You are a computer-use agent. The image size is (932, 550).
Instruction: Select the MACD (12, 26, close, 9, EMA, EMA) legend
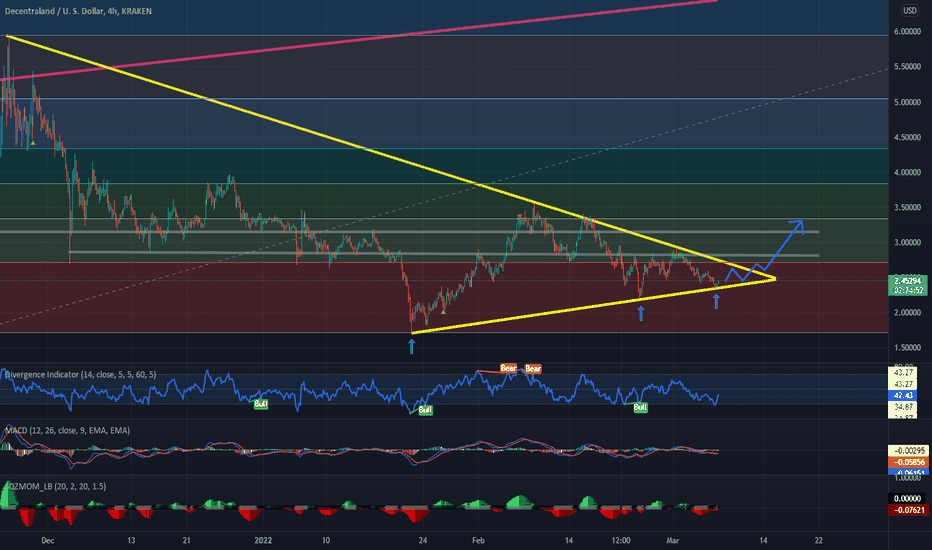pos(67,430)
